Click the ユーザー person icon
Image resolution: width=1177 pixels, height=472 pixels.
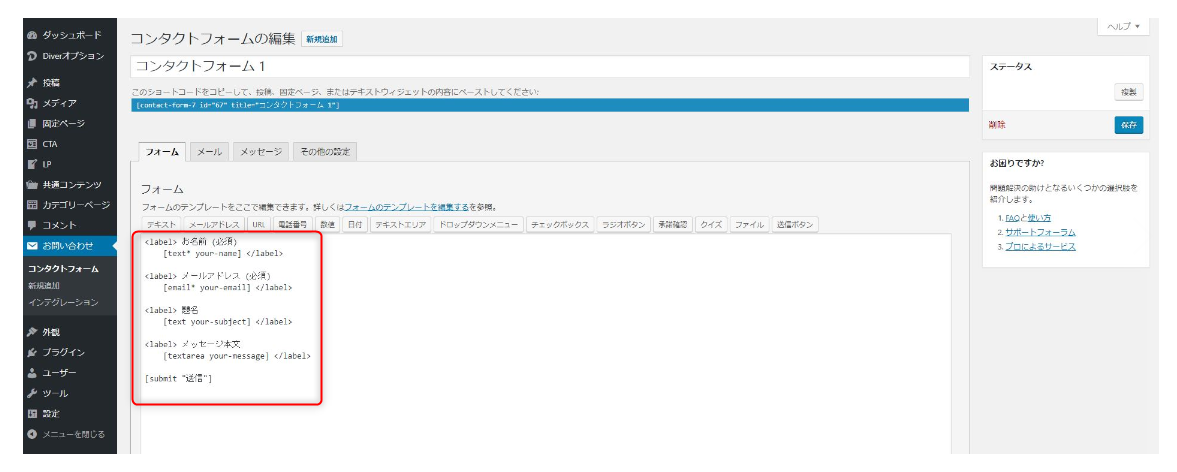(32, 372)
